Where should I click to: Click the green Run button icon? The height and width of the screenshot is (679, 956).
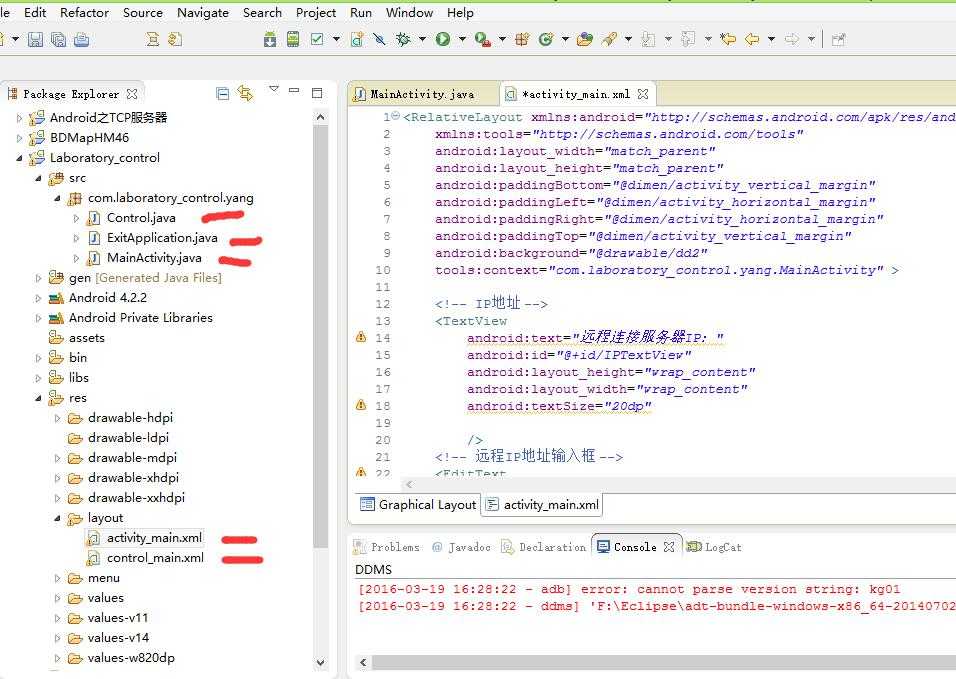pyautogui.click(x=443, y=40)
